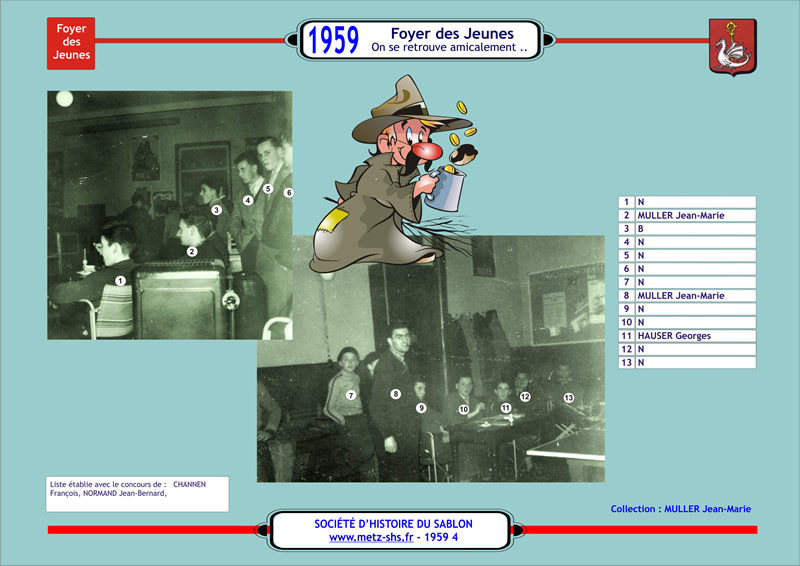This screenshot has width=800, height=566.
Task: Click the number 5 marker on the photo
Action: (x=268, y=189)
